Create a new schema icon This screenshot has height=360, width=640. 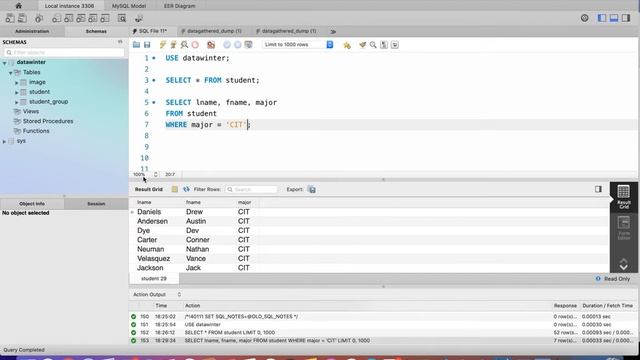[56, 18]
